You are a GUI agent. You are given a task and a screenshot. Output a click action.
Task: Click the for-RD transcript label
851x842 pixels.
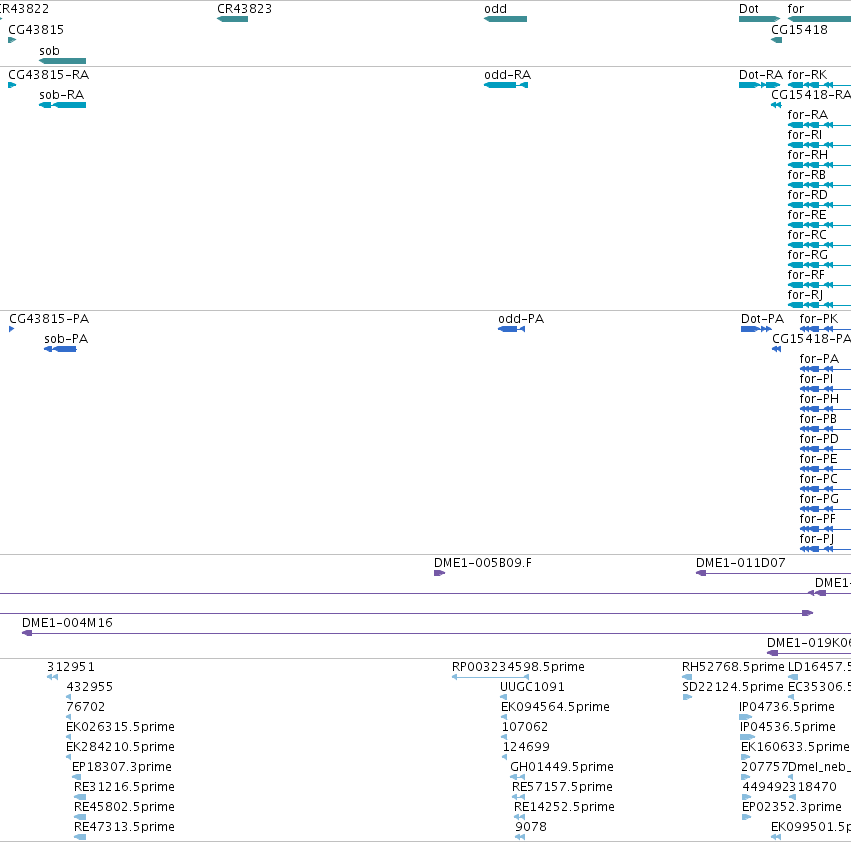[x=808, y=195]
